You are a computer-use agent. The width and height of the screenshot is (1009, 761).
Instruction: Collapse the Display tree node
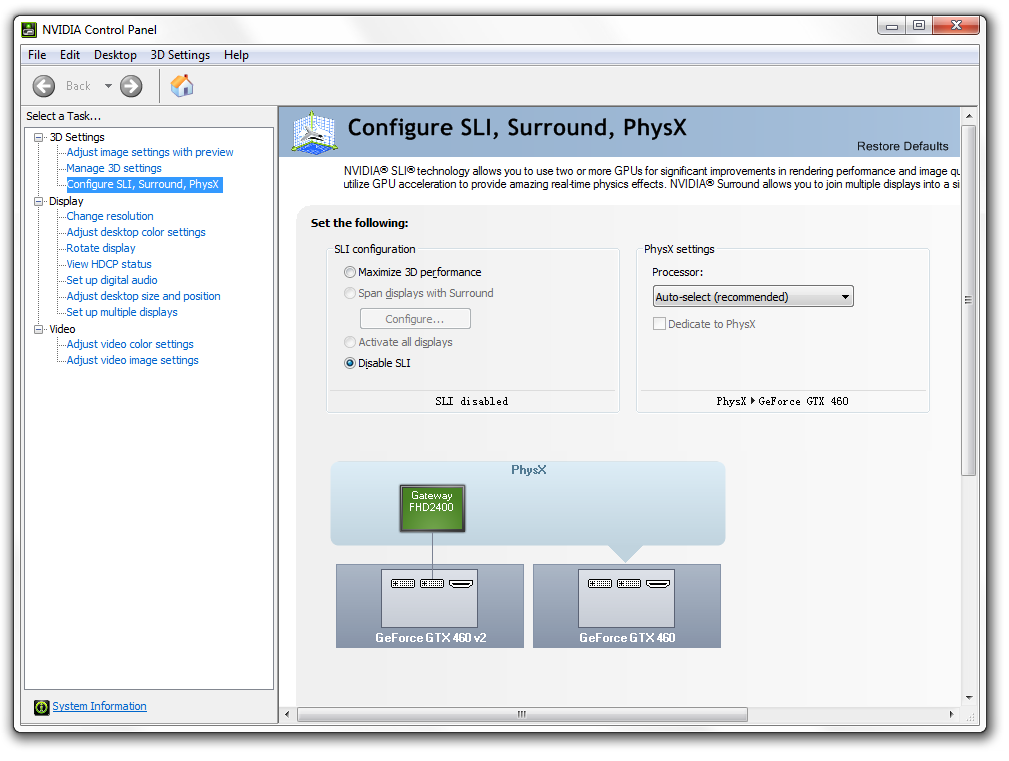click(39, 201)
